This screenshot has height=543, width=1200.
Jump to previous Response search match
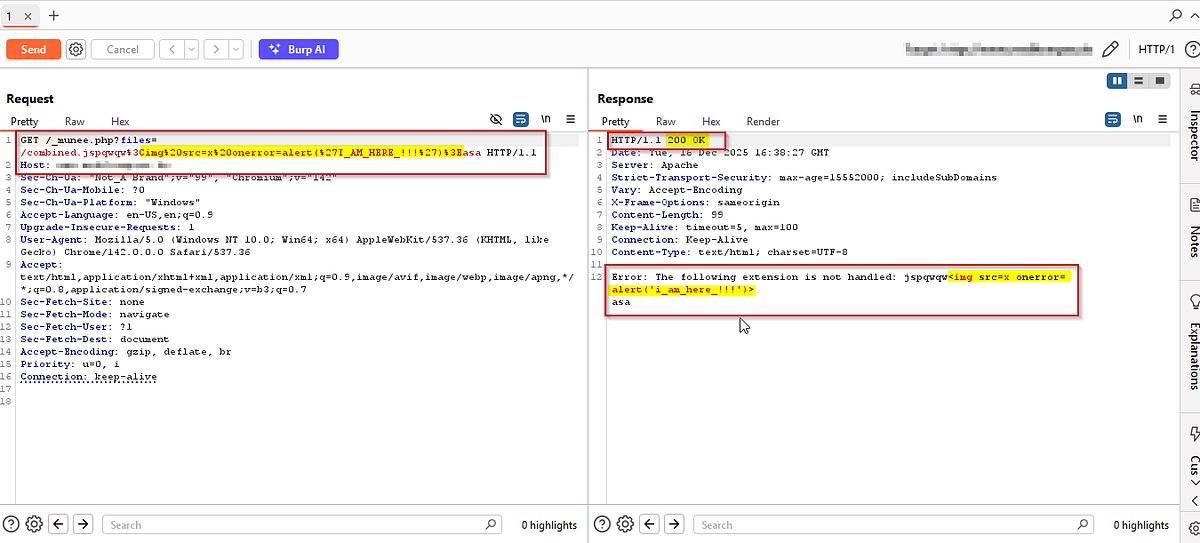click(651, 524)
